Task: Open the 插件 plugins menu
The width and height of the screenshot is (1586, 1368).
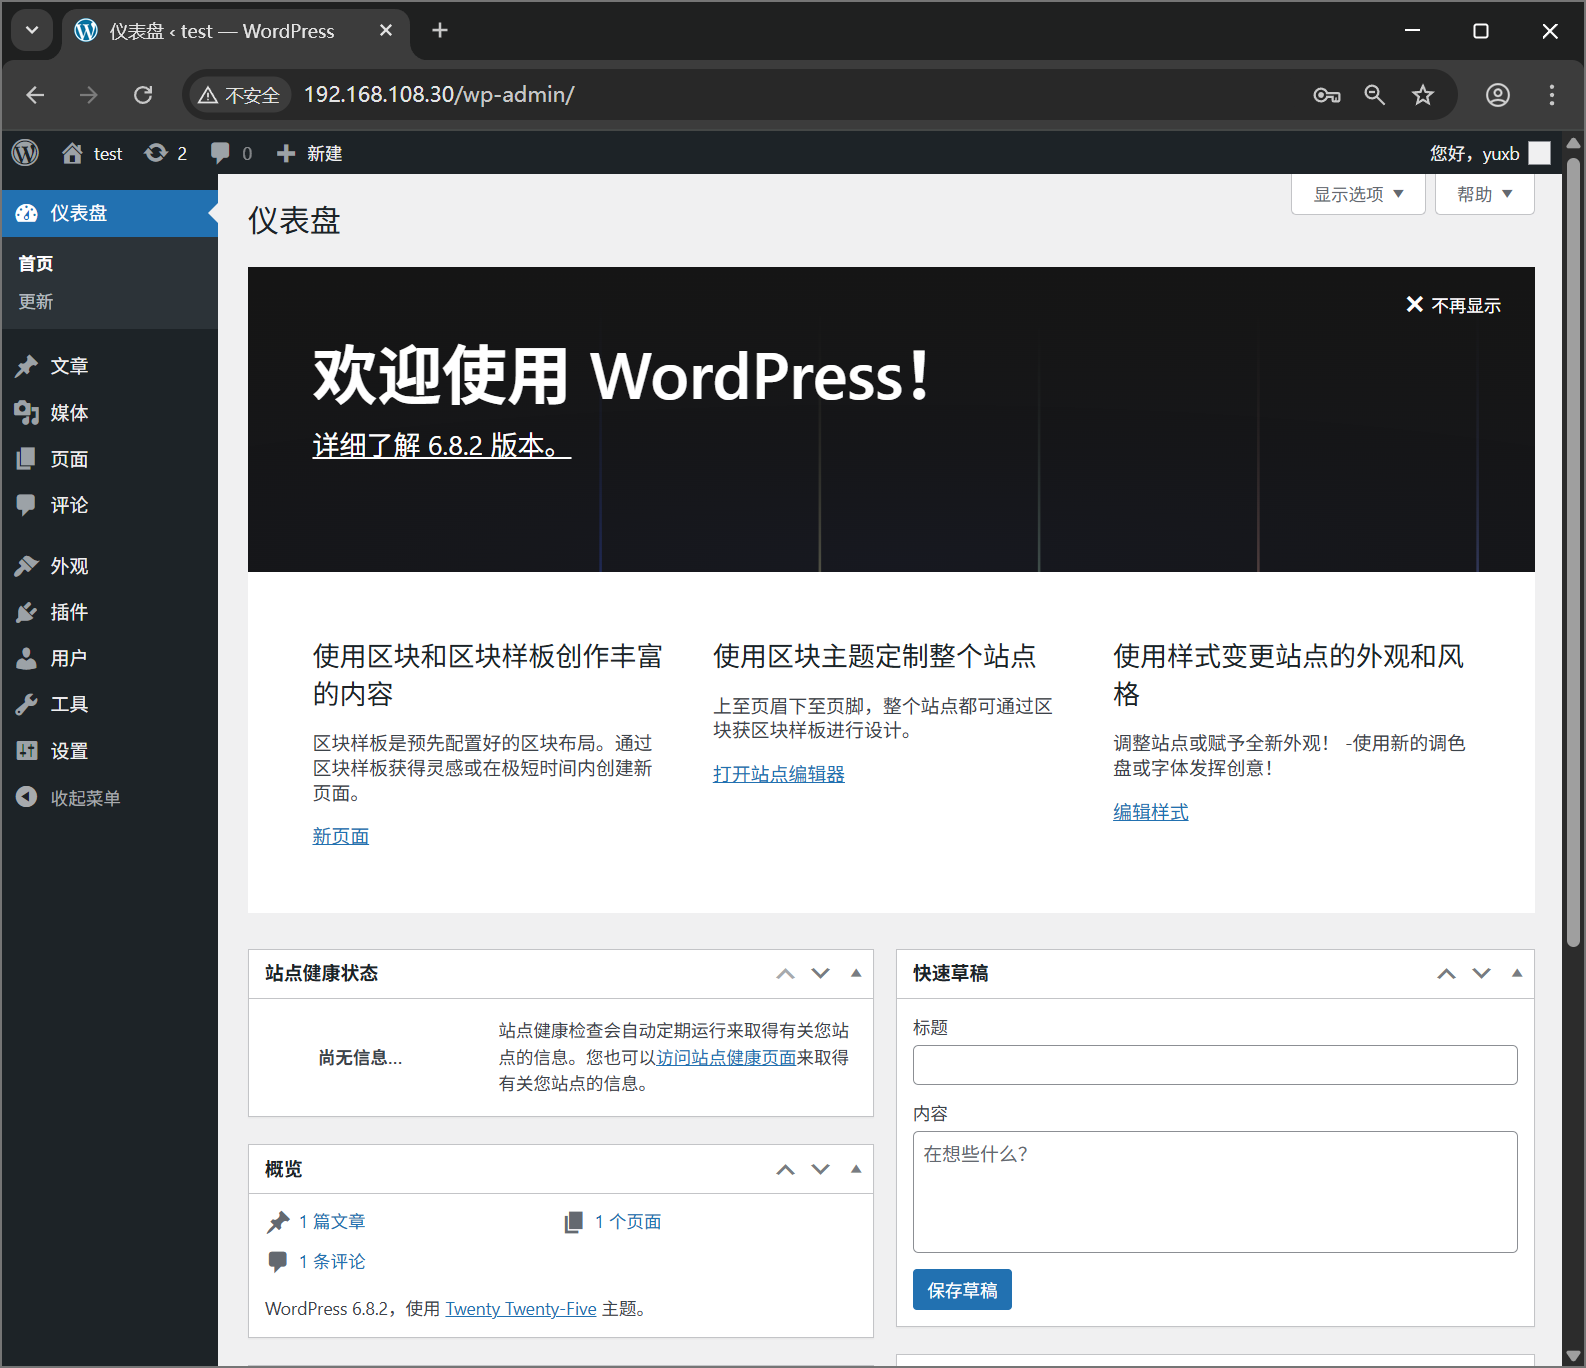Action: point(109,612)
